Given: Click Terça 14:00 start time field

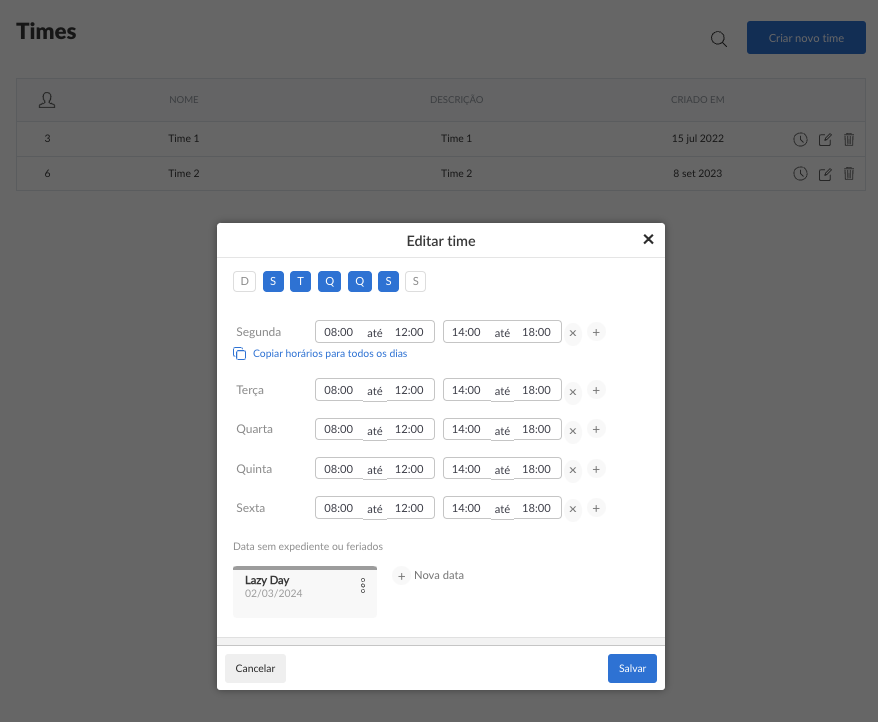Looking at the screenshot, I should click(467, 390).
